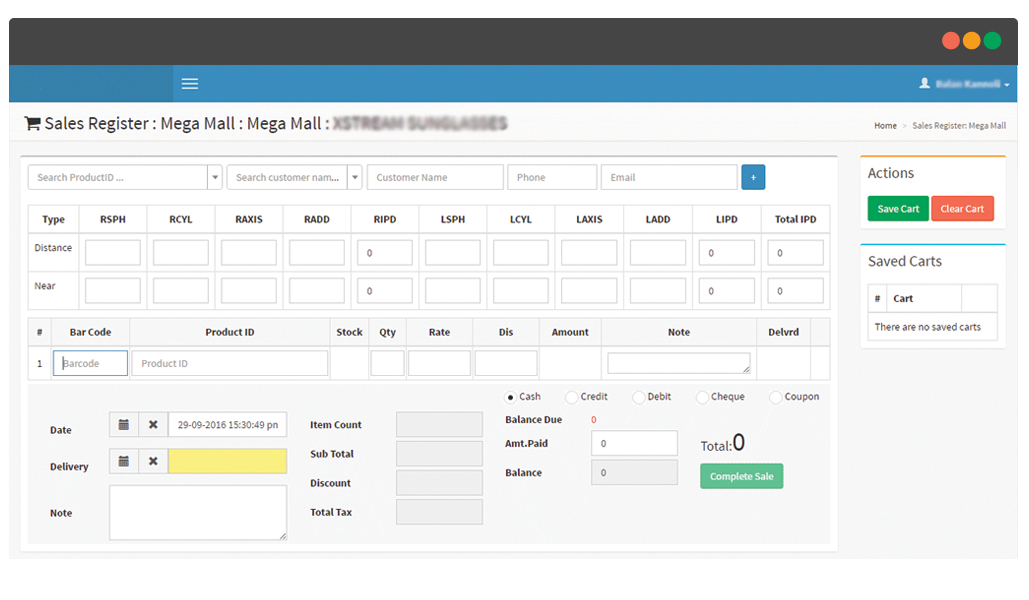Click the user profile icon in header
Screen dimensions: 1029x600
[x=925, y=84]
